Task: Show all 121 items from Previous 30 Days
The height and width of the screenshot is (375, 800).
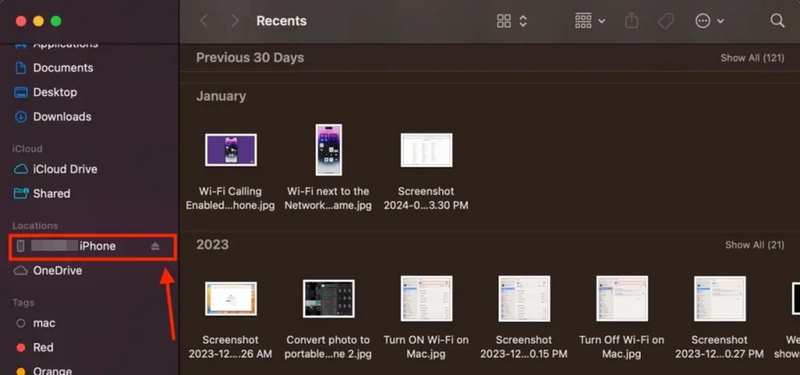Action: 752,58
